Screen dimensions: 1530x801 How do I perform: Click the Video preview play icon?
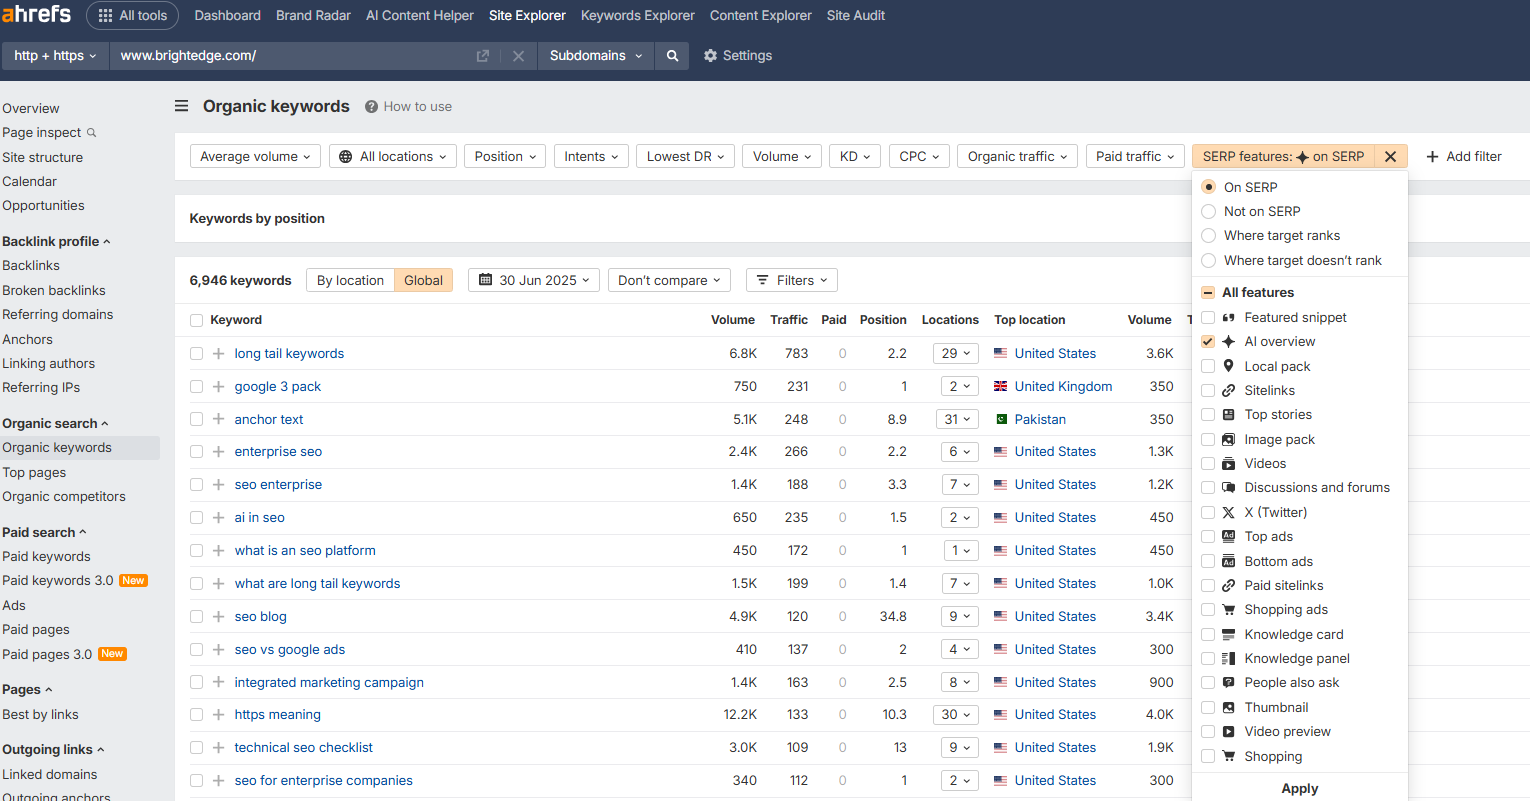pyautogui.click(x=1229, y=732)
